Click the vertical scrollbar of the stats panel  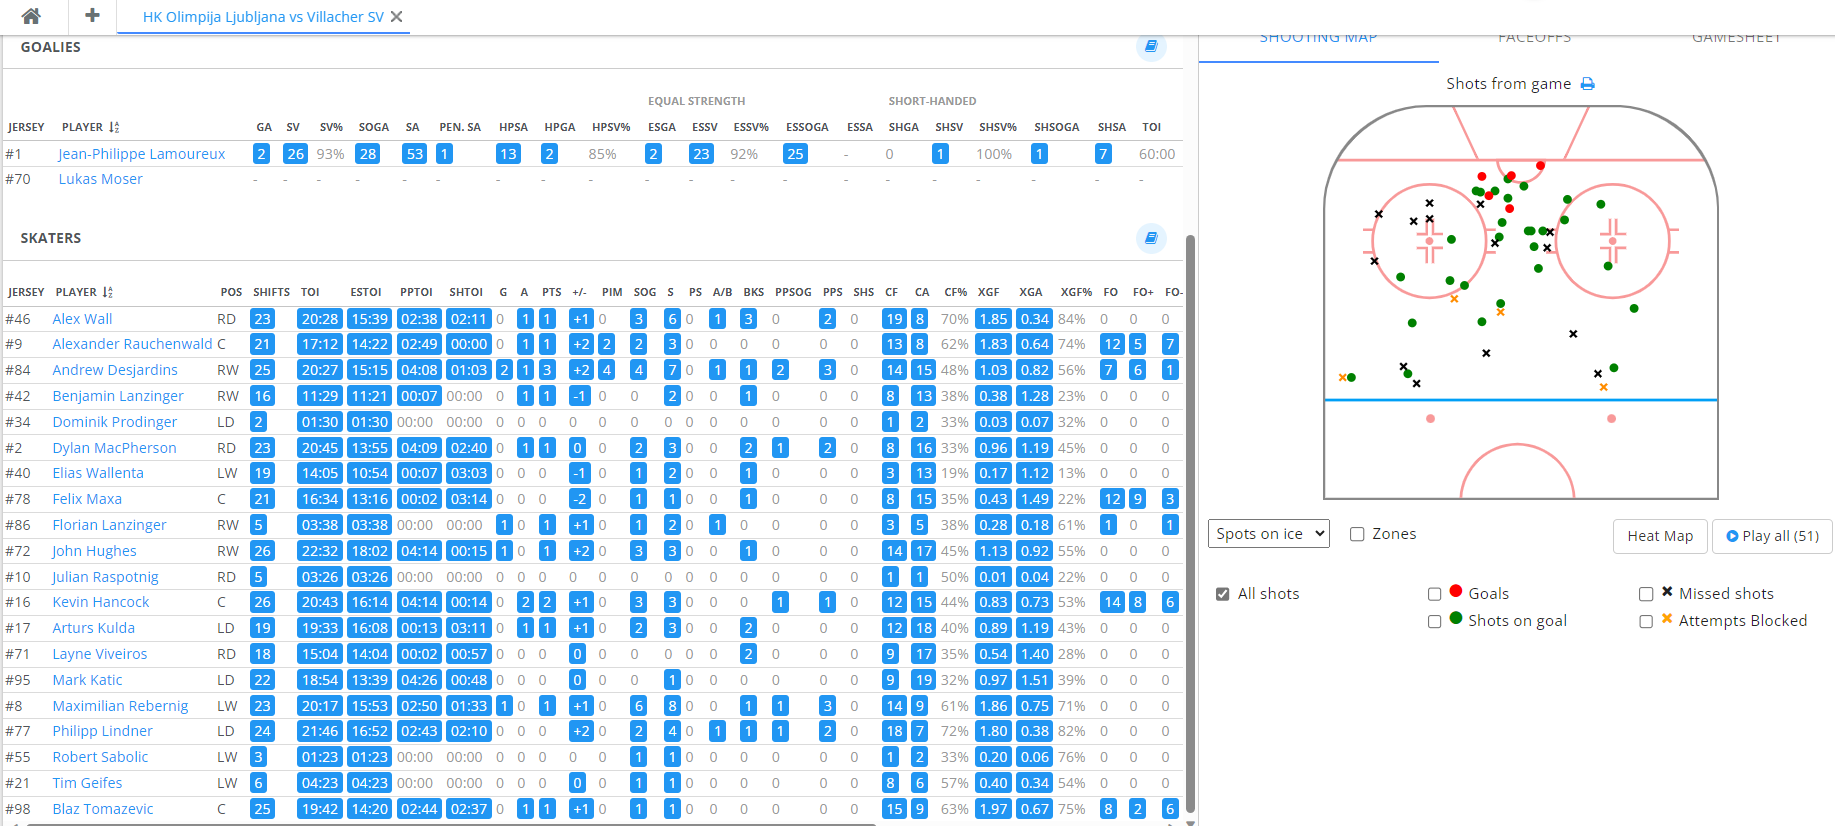1189,500
